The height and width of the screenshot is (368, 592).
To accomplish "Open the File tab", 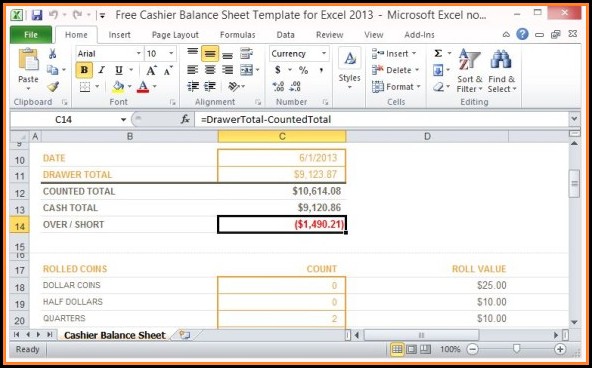I will click(31, 35).
